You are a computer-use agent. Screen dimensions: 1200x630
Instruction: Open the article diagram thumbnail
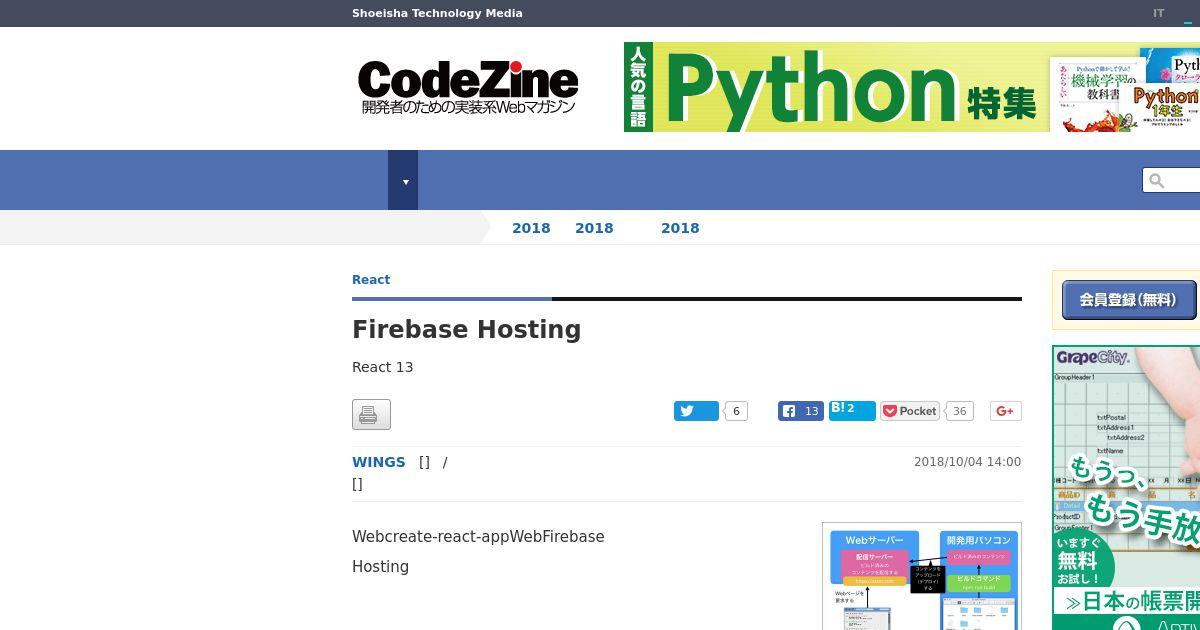[922, 576]
